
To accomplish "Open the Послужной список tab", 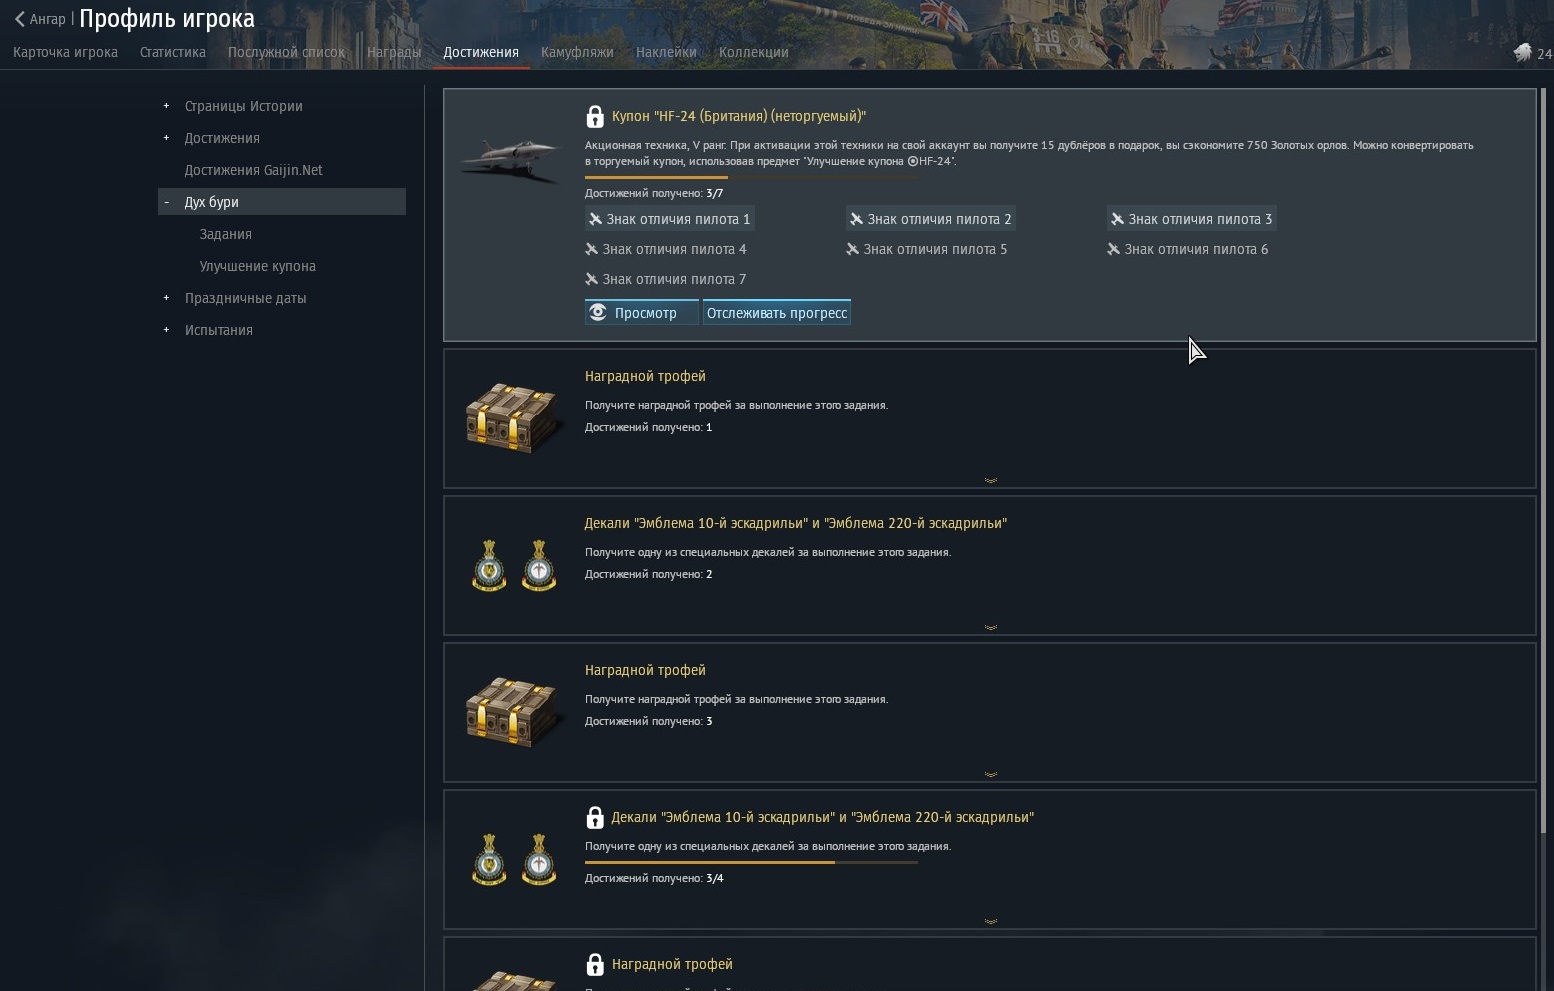I will 286,52.
